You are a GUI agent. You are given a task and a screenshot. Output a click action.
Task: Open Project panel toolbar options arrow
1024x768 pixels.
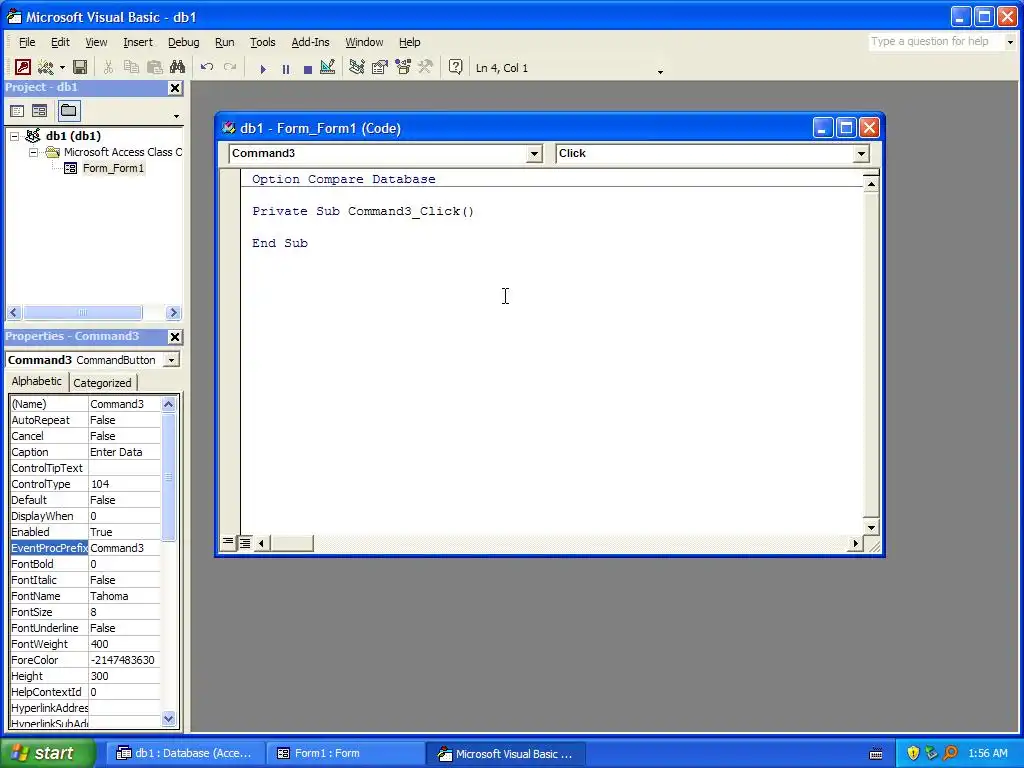[176, 116]
